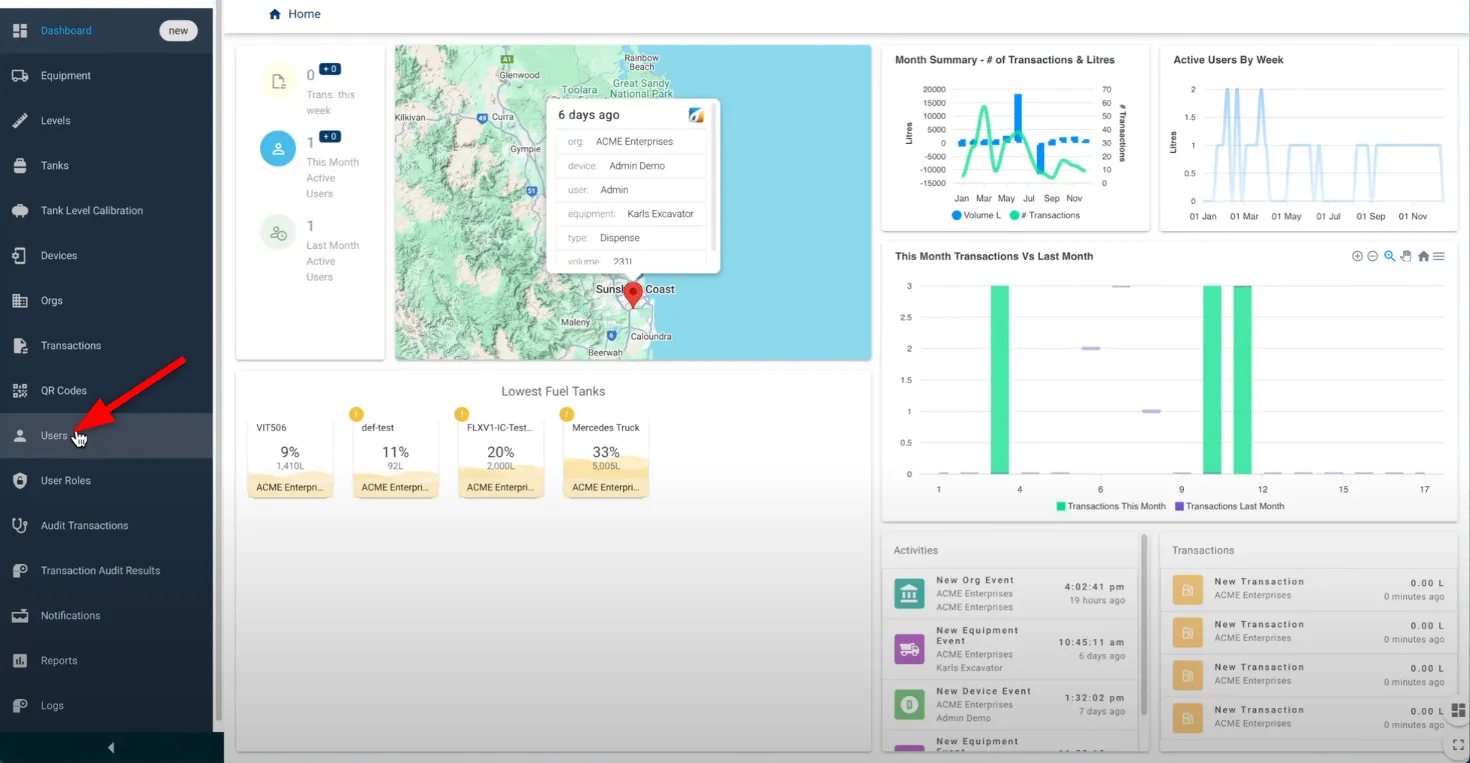This screenshot has height=763, width=1470.
Task: Open the Users menu item
Action: tap(106, 436)
